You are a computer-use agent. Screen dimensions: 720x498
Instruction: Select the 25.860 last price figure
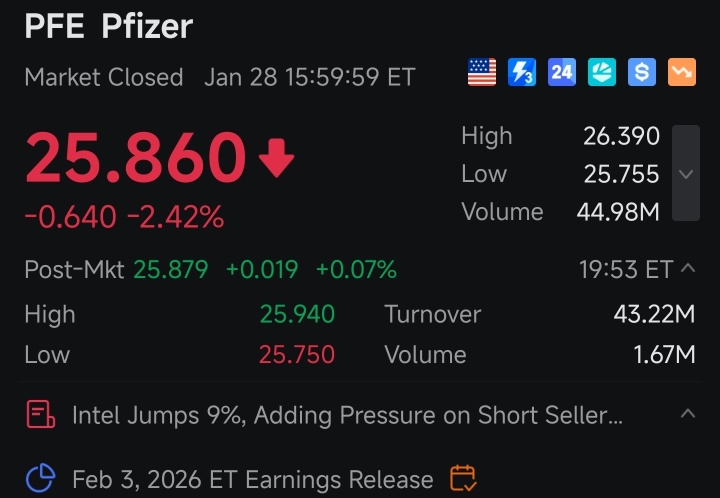[135, 157]
